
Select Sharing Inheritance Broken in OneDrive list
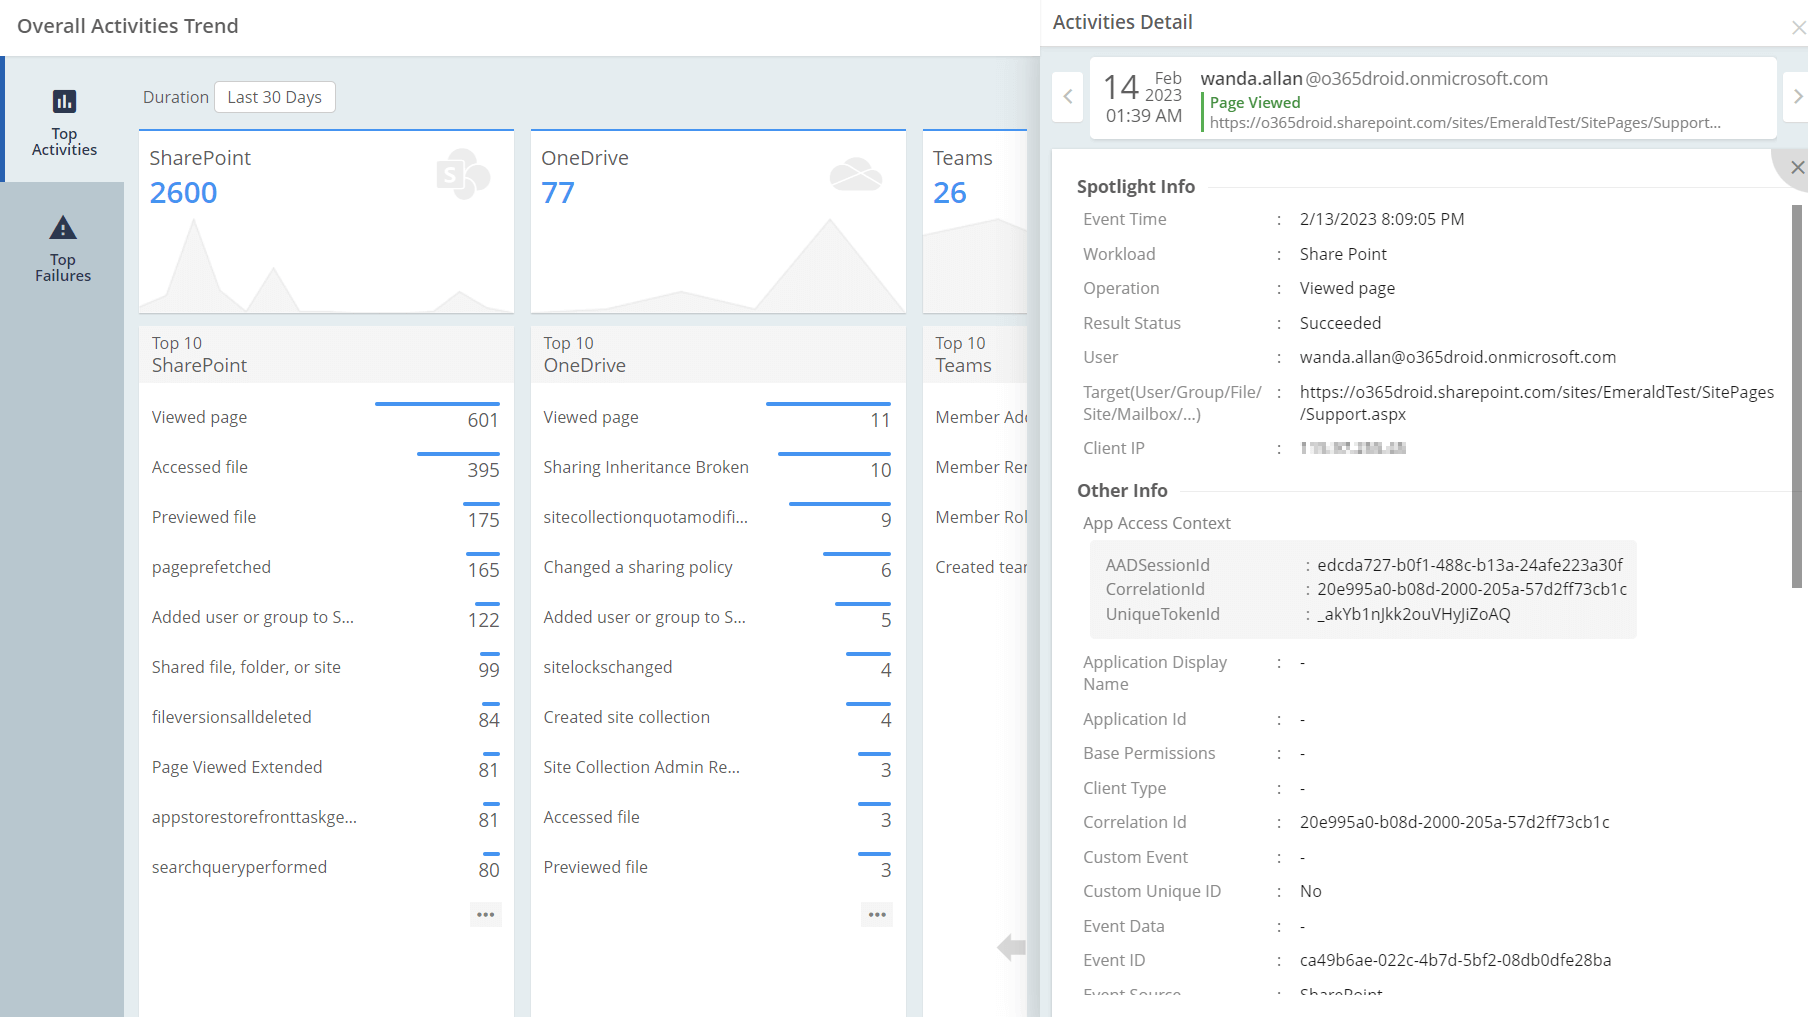coord(645,466)
